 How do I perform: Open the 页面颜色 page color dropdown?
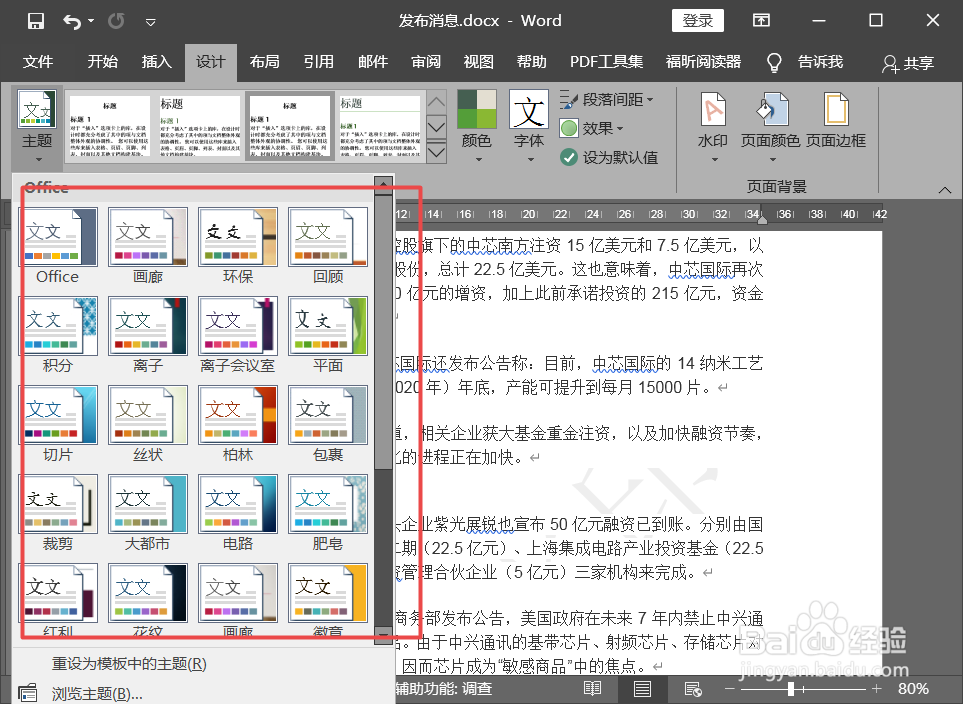[771, 127]
